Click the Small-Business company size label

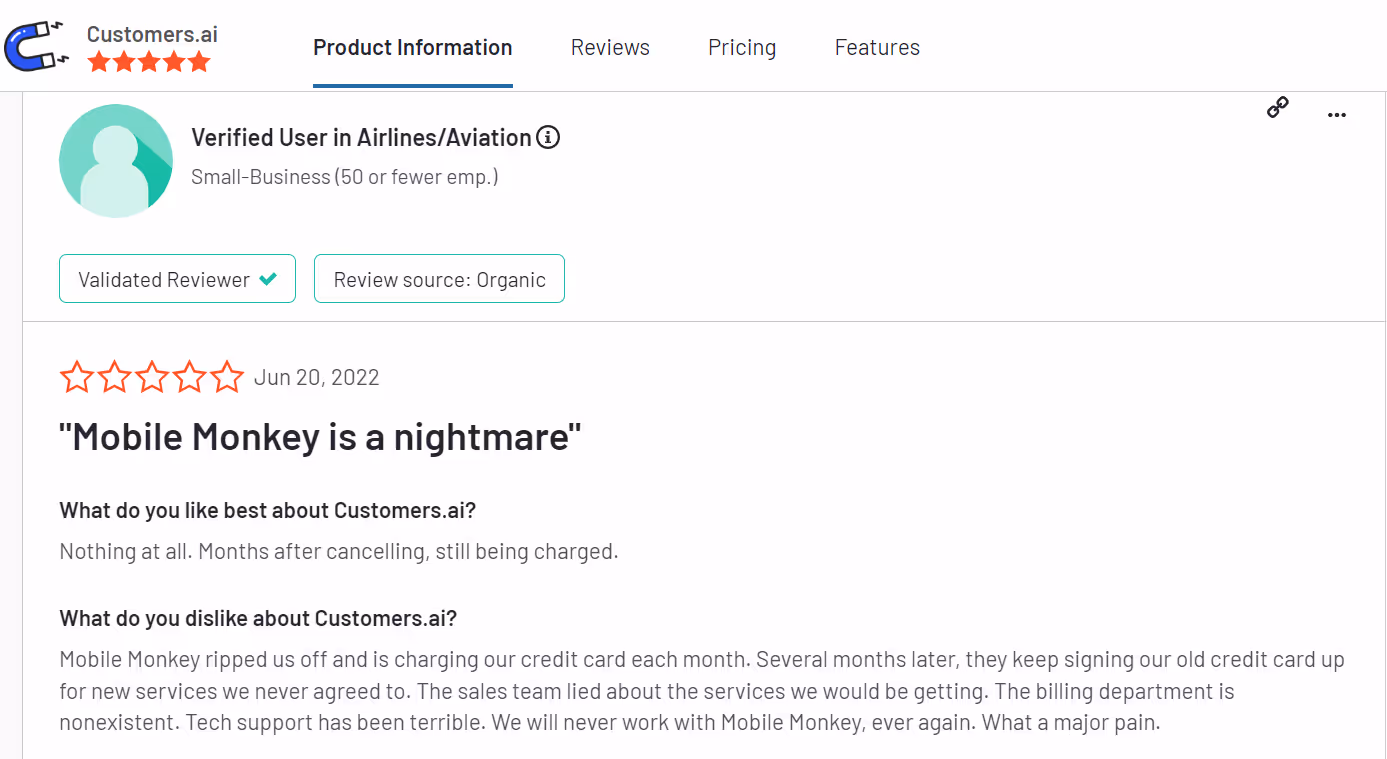click(344, 176)
